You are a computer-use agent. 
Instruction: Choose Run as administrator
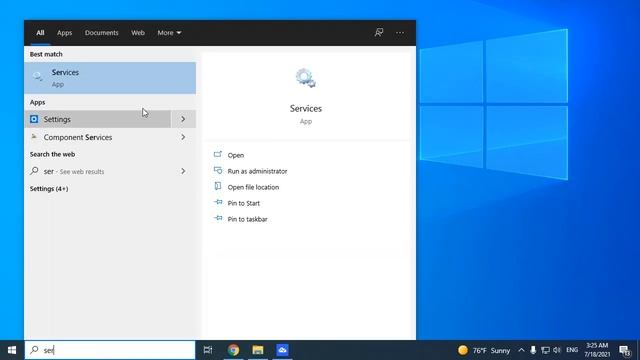click(257, 171)
